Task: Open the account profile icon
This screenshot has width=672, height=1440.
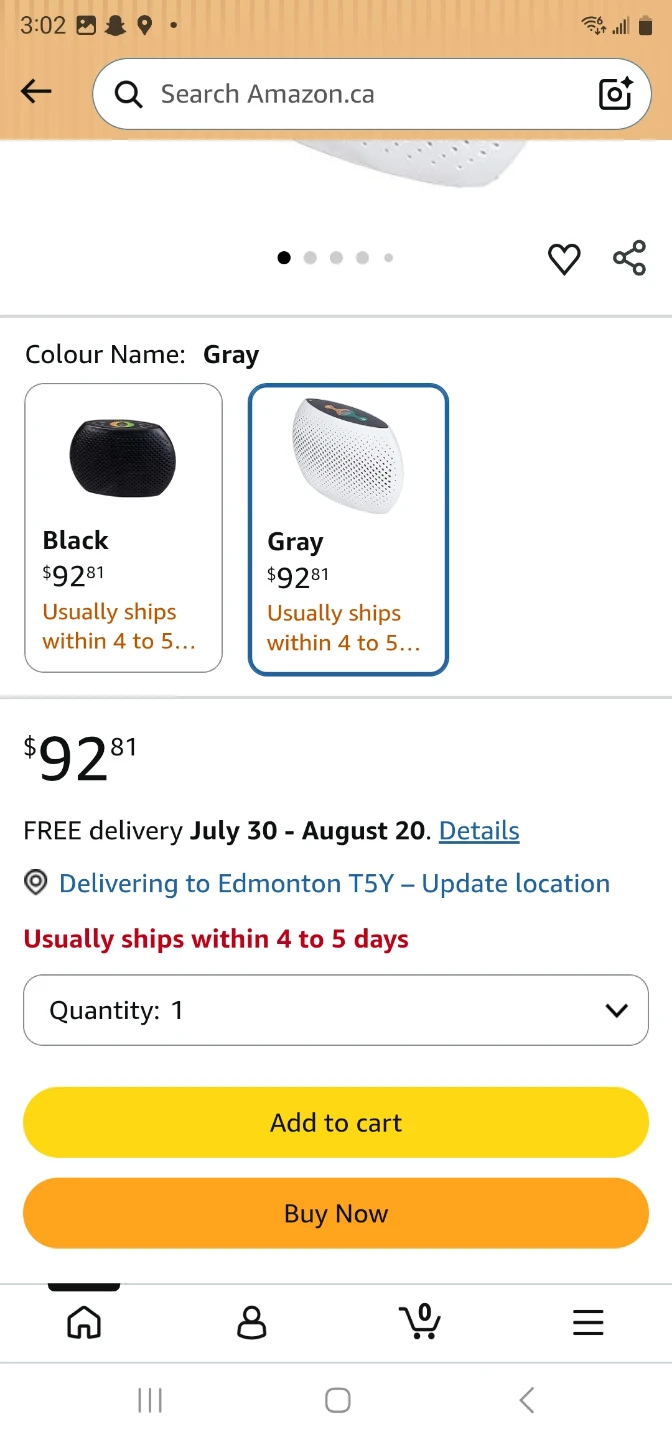Action: point(252,1322)
